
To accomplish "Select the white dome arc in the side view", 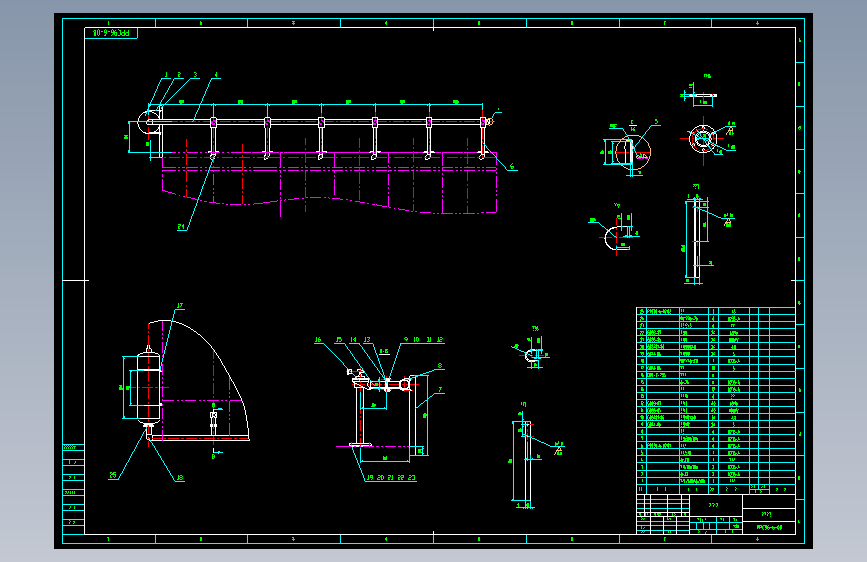I will click(199, 379).
